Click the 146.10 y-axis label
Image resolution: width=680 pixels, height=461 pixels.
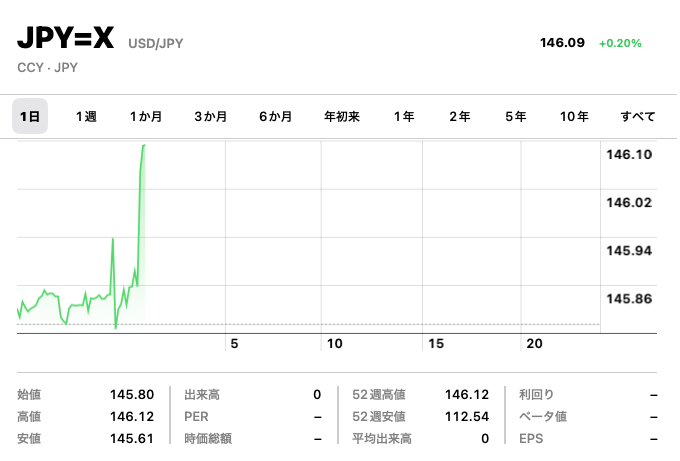tap(629, 155)
